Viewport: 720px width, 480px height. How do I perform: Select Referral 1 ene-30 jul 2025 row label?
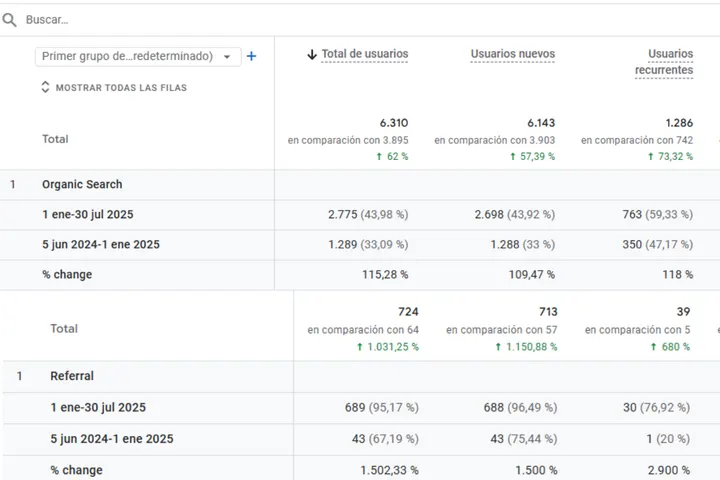click(98, 408)
